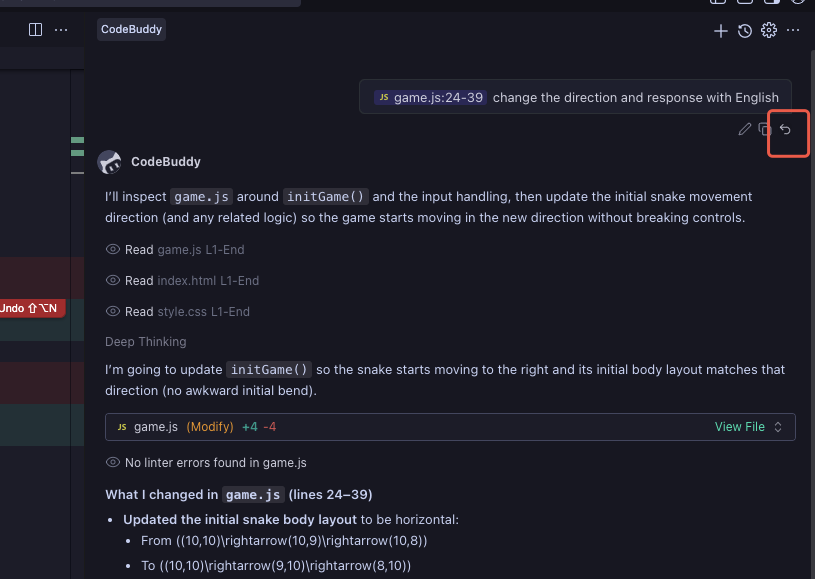The height and width of the screenshot is (579, 815).
Task: Select the split layout icon in the panel header
Action: (x=35, y=29)
